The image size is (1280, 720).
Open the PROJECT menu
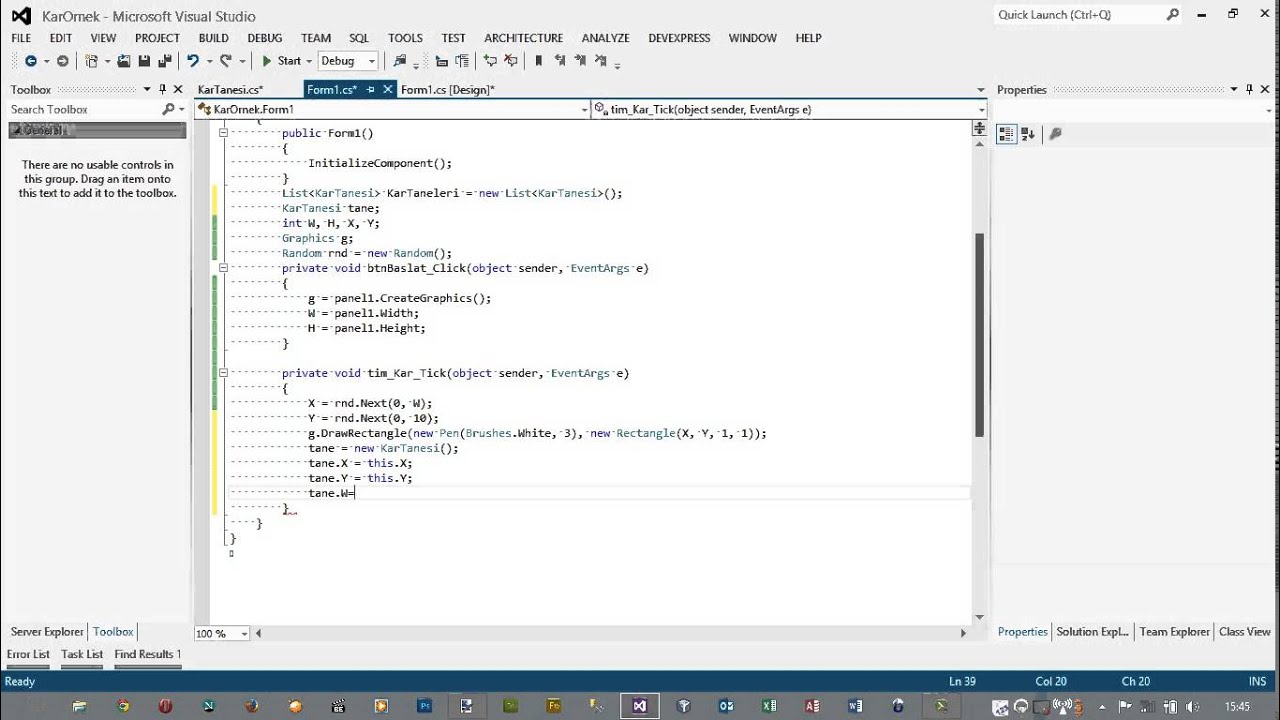coord(157,38)
